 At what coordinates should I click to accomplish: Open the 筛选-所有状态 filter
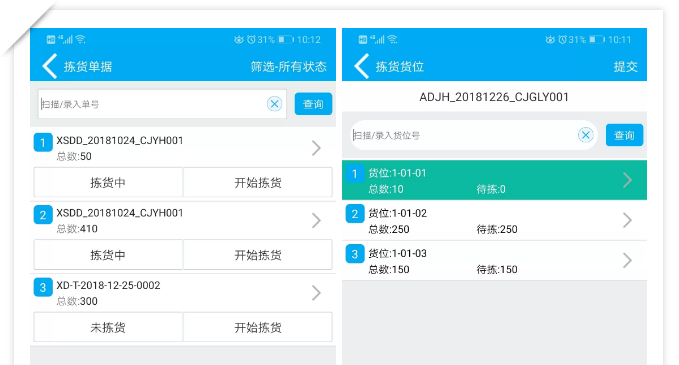coord(288,67)
